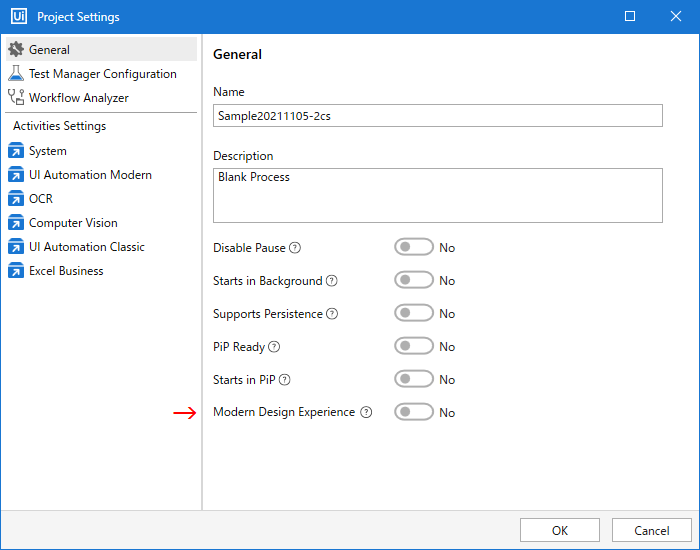Click the System activities settings icon
Viewport: 700px width, 550px height.
(x=16, y=151)
